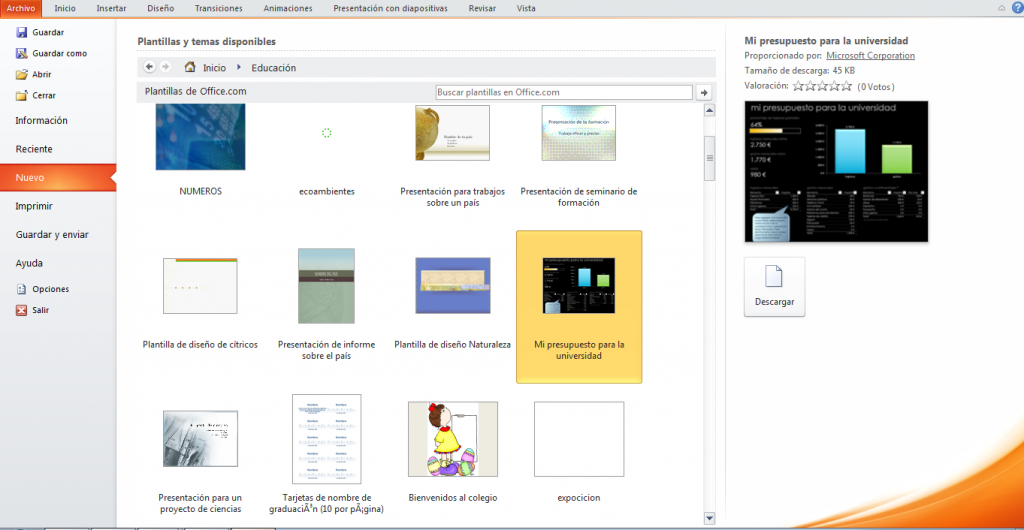
Task: Select the NUMEROS template thumbnail
Action: 200,137
